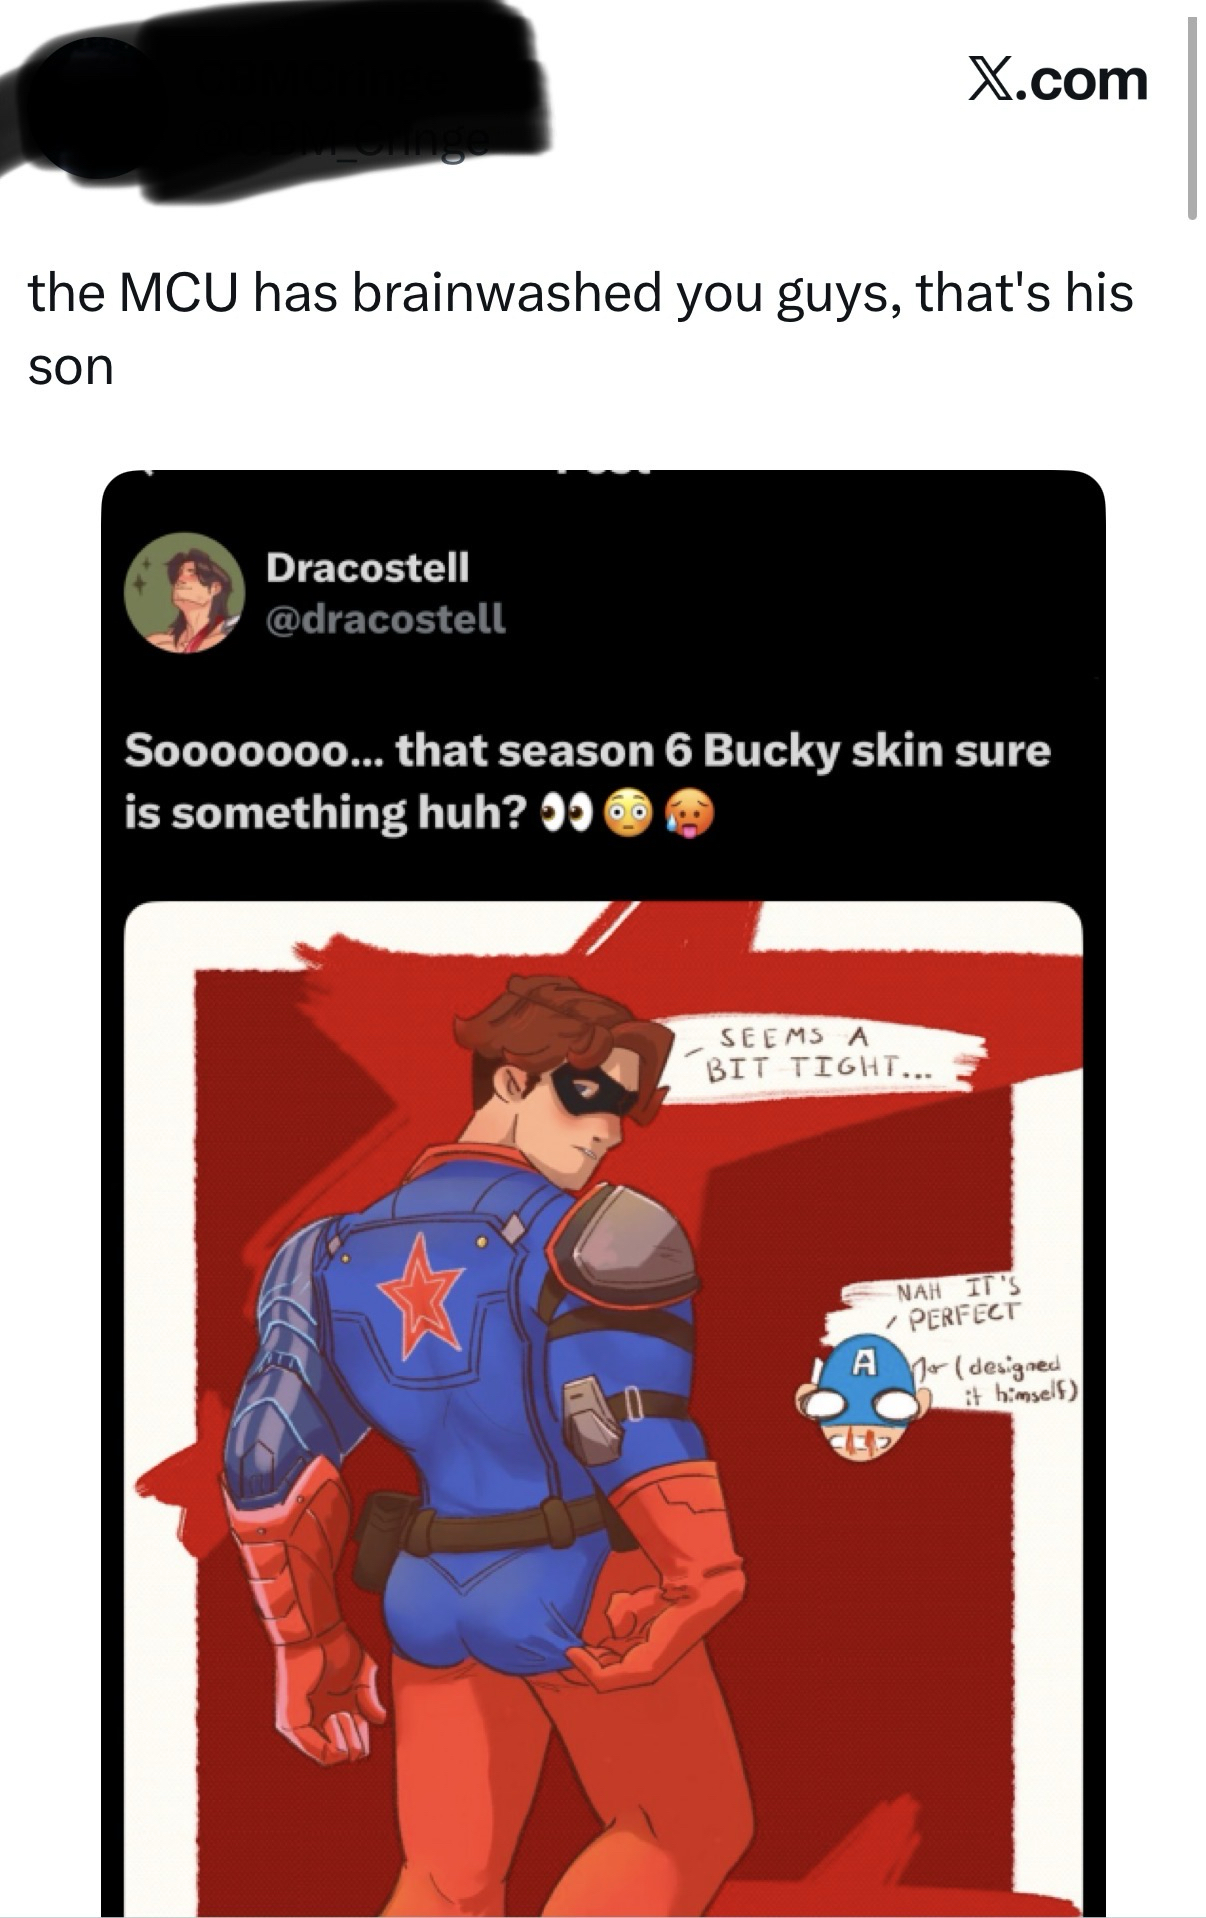
Task: Click the eyes emoji in quoted post
Action: 567,814
